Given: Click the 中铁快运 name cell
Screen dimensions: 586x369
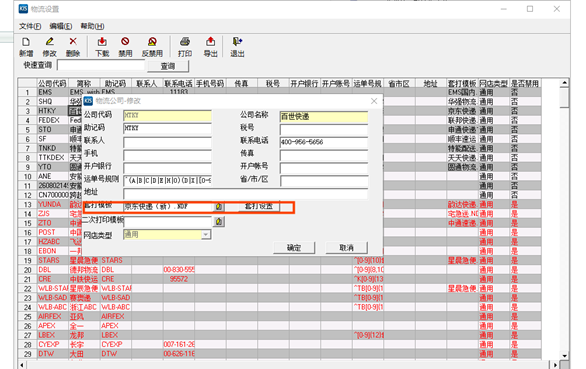Looking at the screenshot, I should click(x=84, y=279).
